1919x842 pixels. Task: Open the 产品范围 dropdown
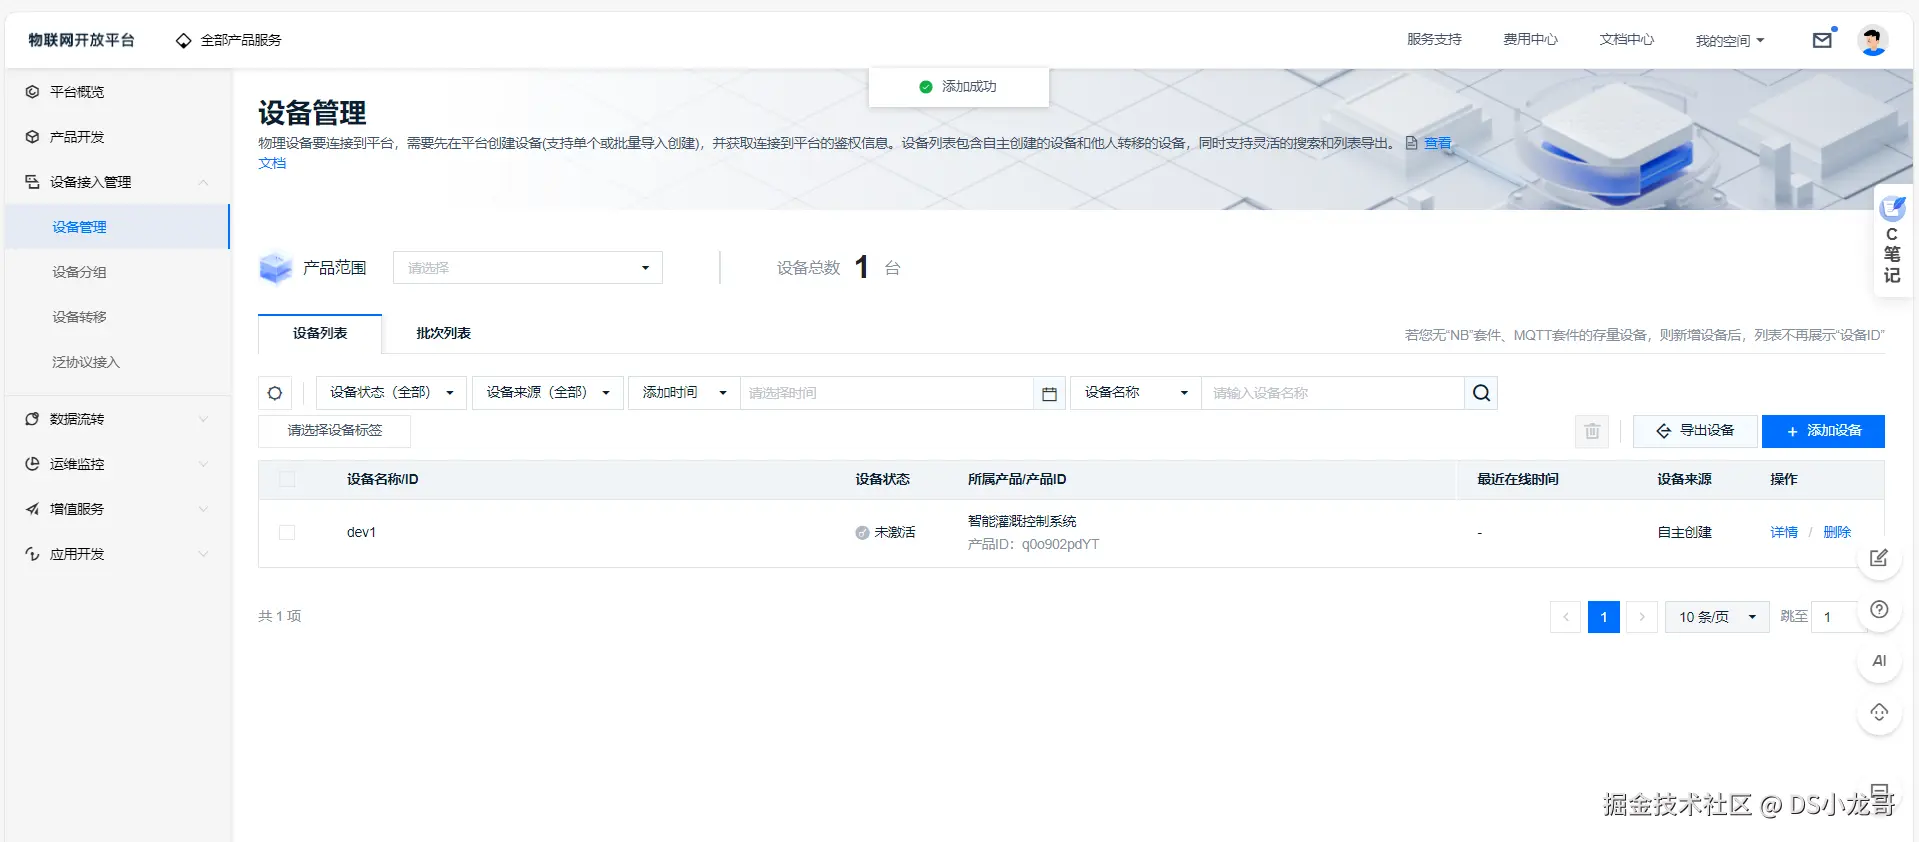pos(528,268)
